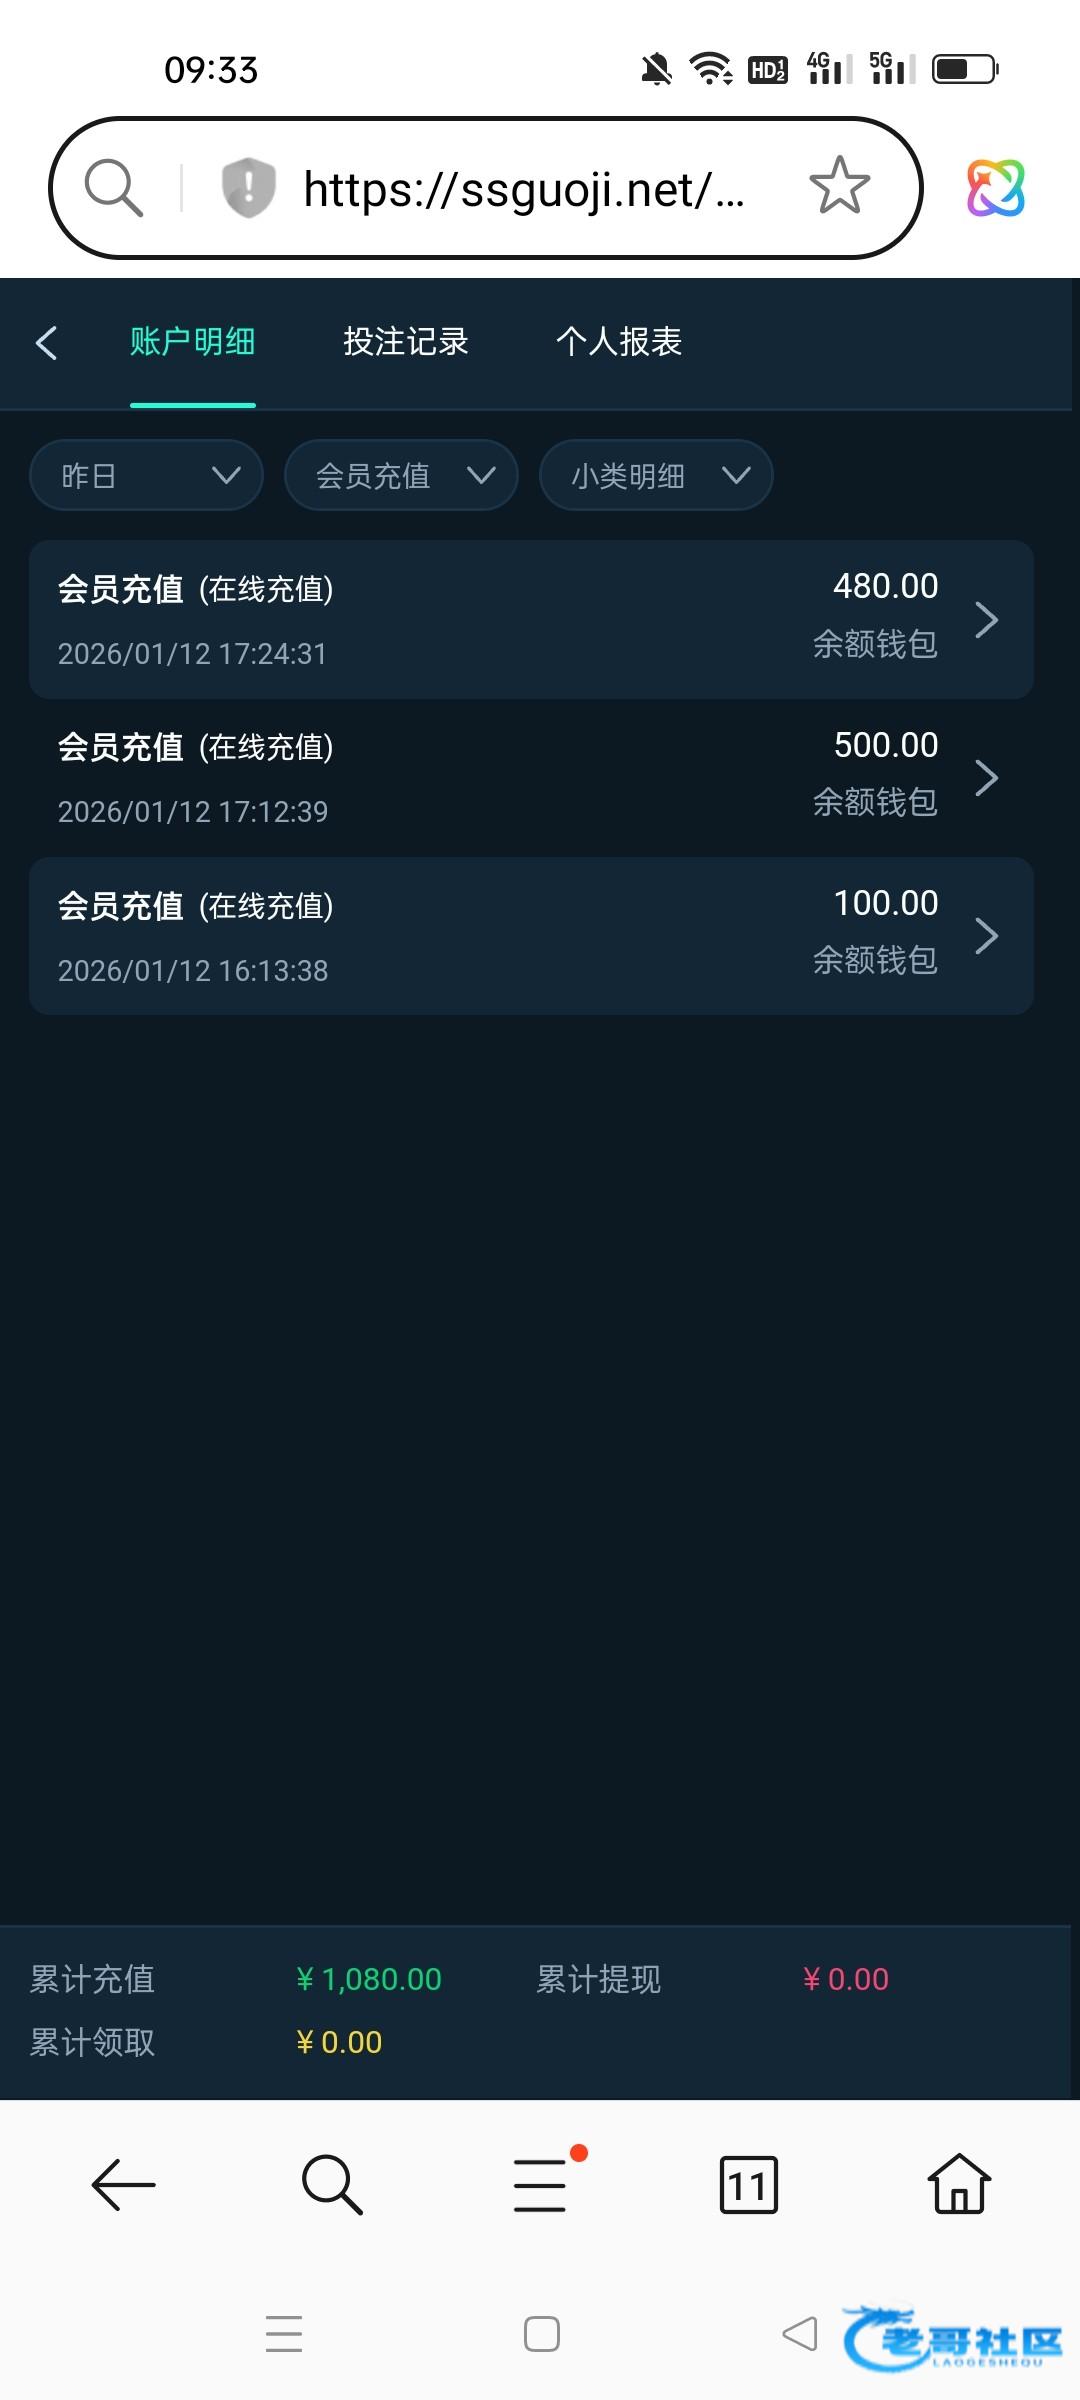Bookmark the page with the star icon
1080x2400 pixels.
pyautogui.click(x=839, y=186)
